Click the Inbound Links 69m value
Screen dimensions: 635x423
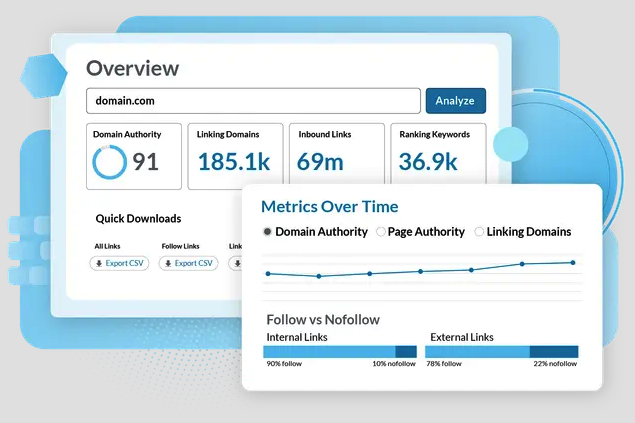[320, 162]
